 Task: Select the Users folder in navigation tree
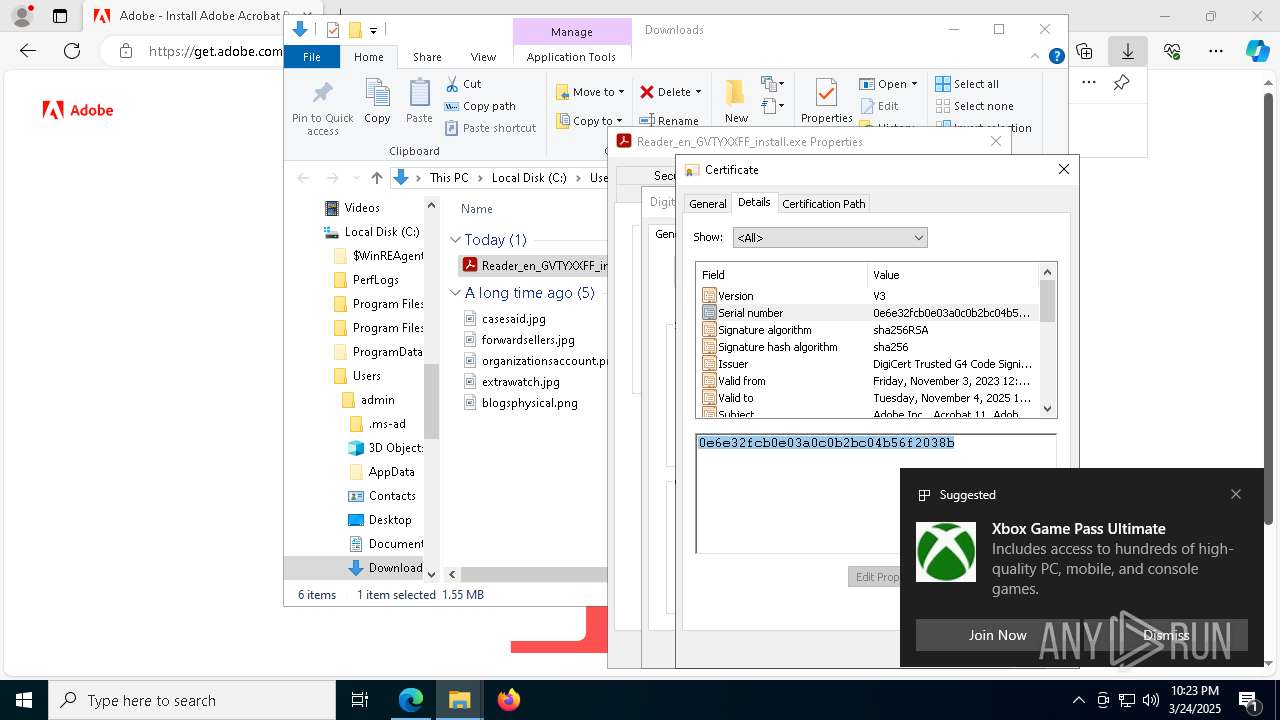click(366, 376)
